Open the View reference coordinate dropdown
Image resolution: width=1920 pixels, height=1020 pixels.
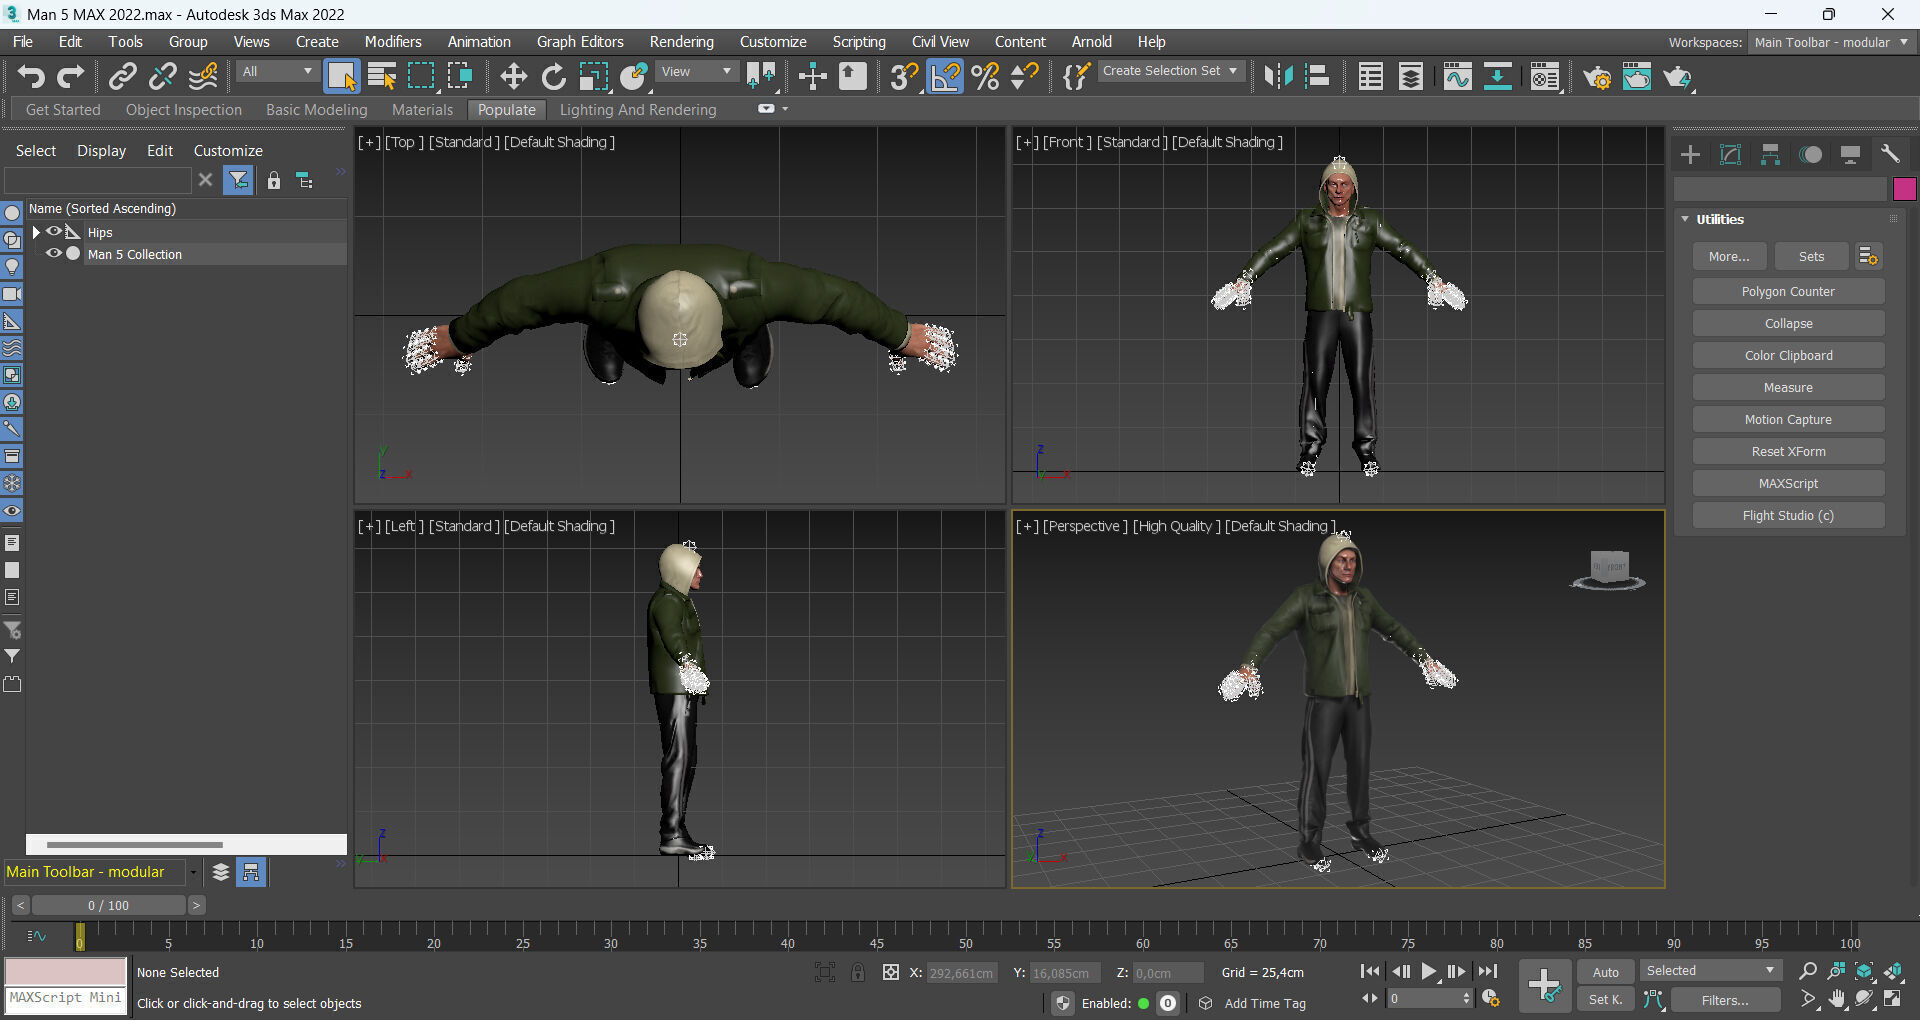coord(697,72)
